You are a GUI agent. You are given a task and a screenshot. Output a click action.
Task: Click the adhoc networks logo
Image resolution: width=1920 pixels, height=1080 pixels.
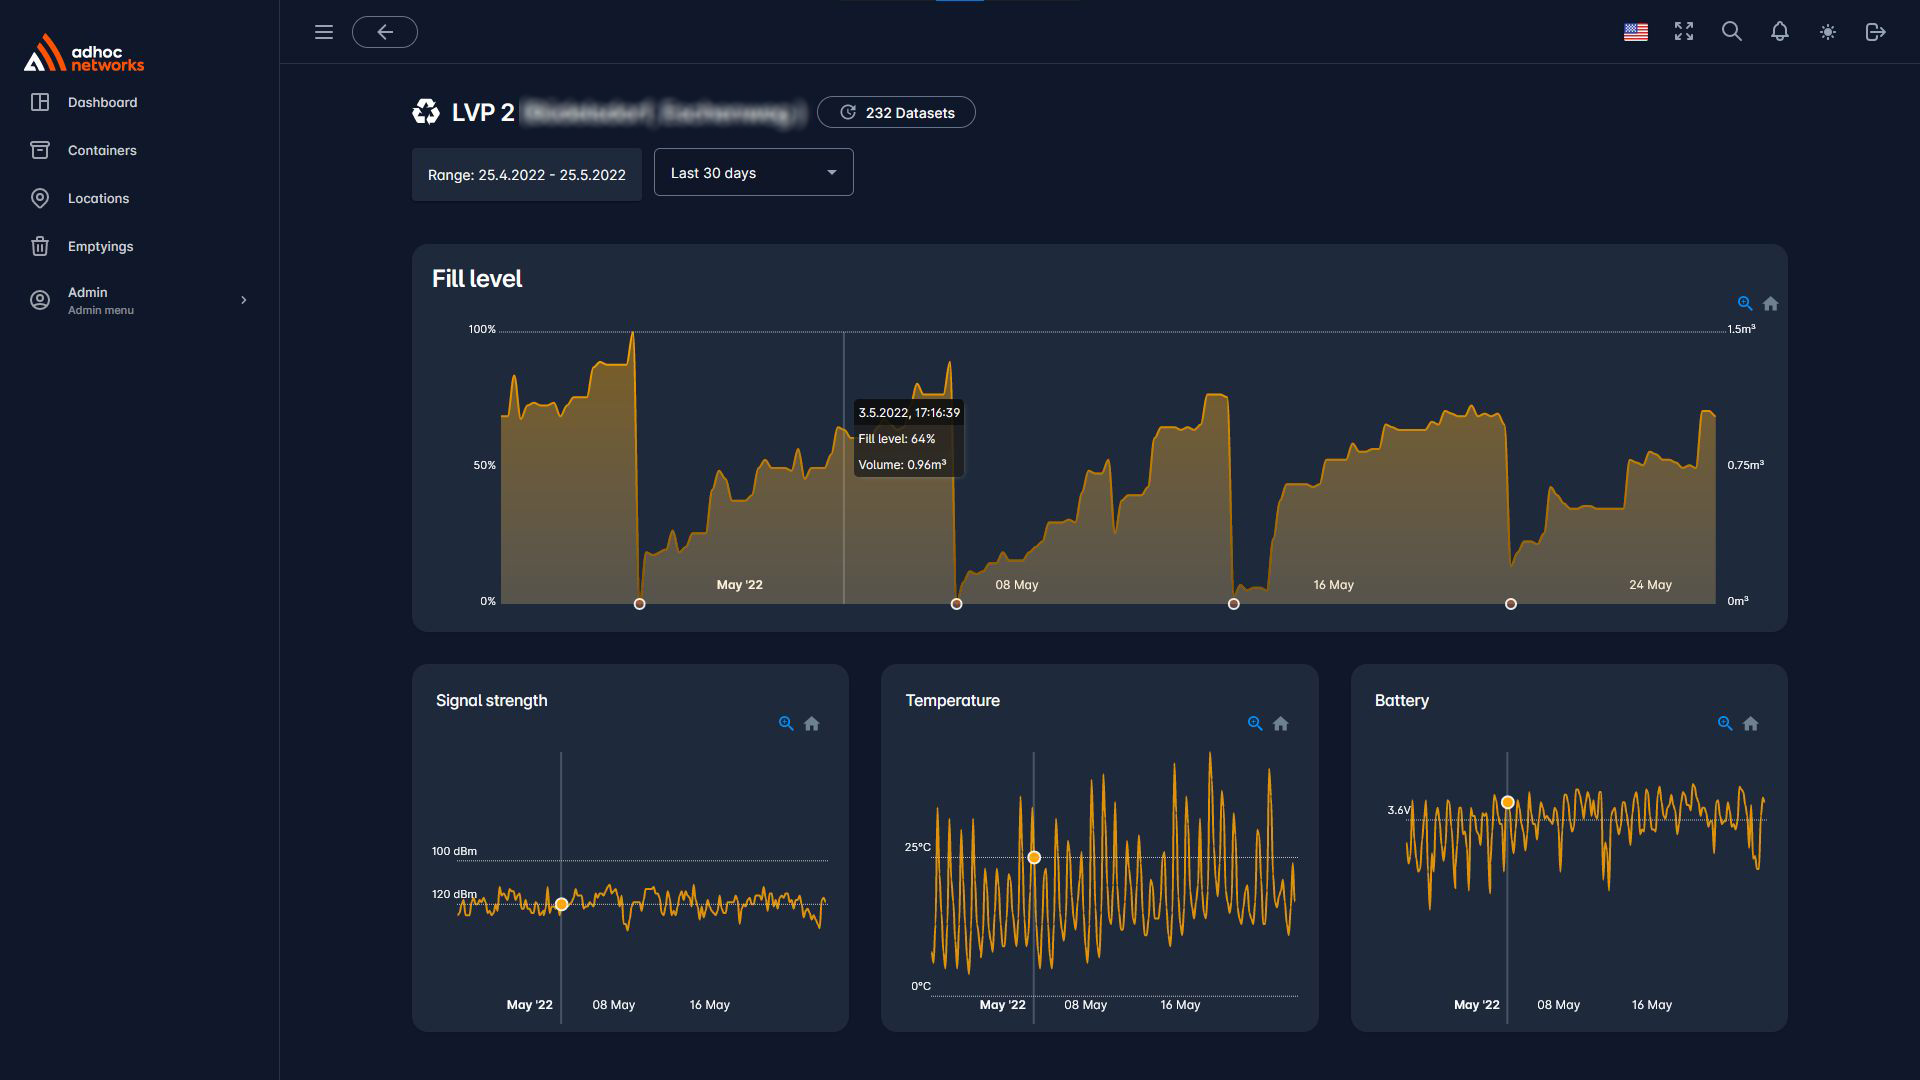click(84, 54)
